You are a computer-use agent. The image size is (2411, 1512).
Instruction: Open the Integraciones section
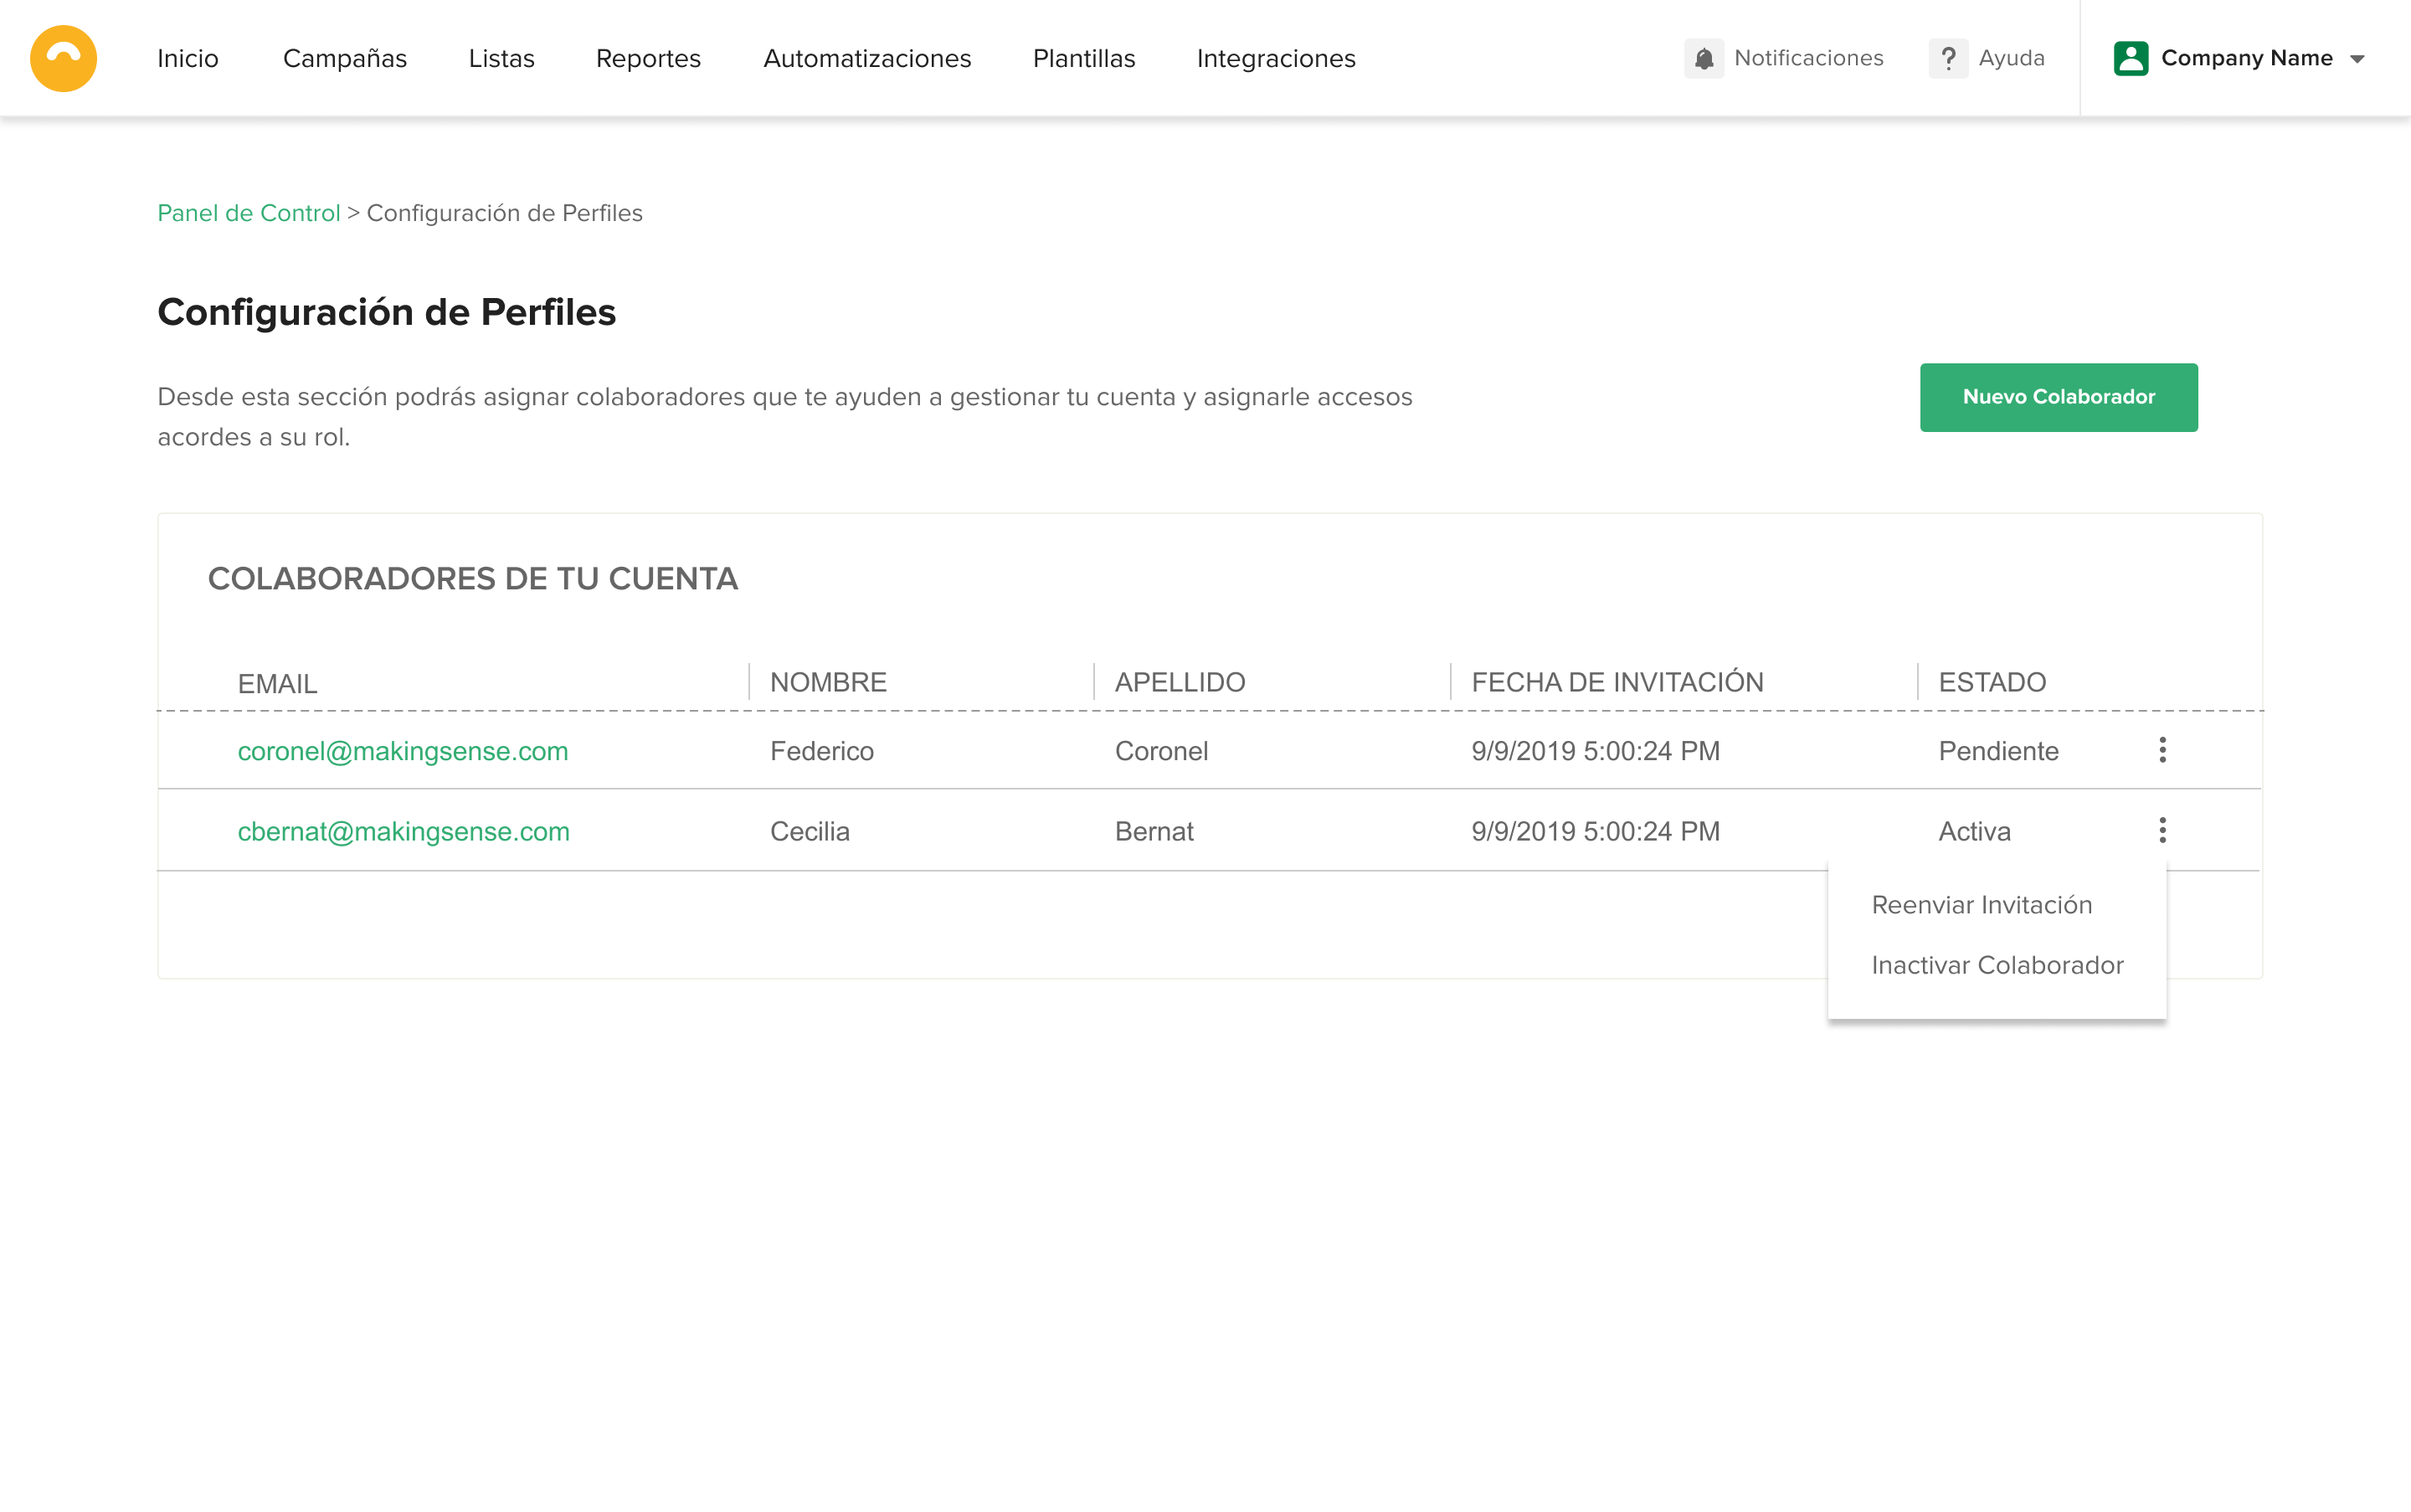1276,58
